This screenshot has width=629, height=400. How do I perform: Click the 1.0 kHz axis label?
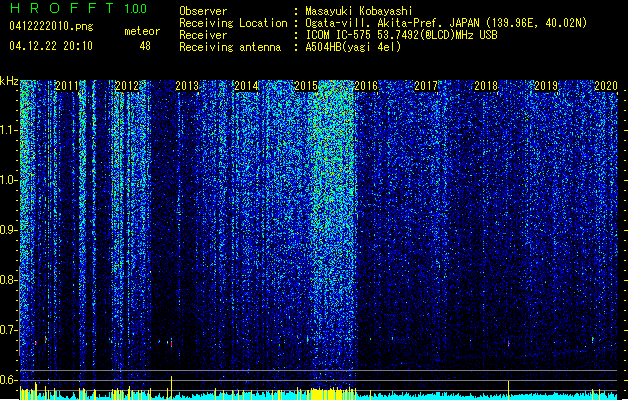pyautogui.click(x=9, y=180)
